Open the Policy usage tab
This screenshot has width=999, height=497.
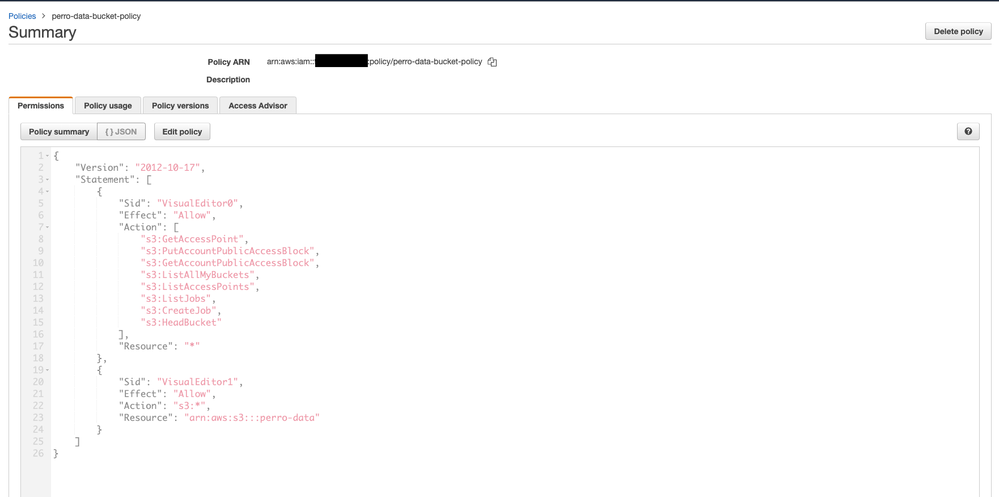(x=108, y=106)
